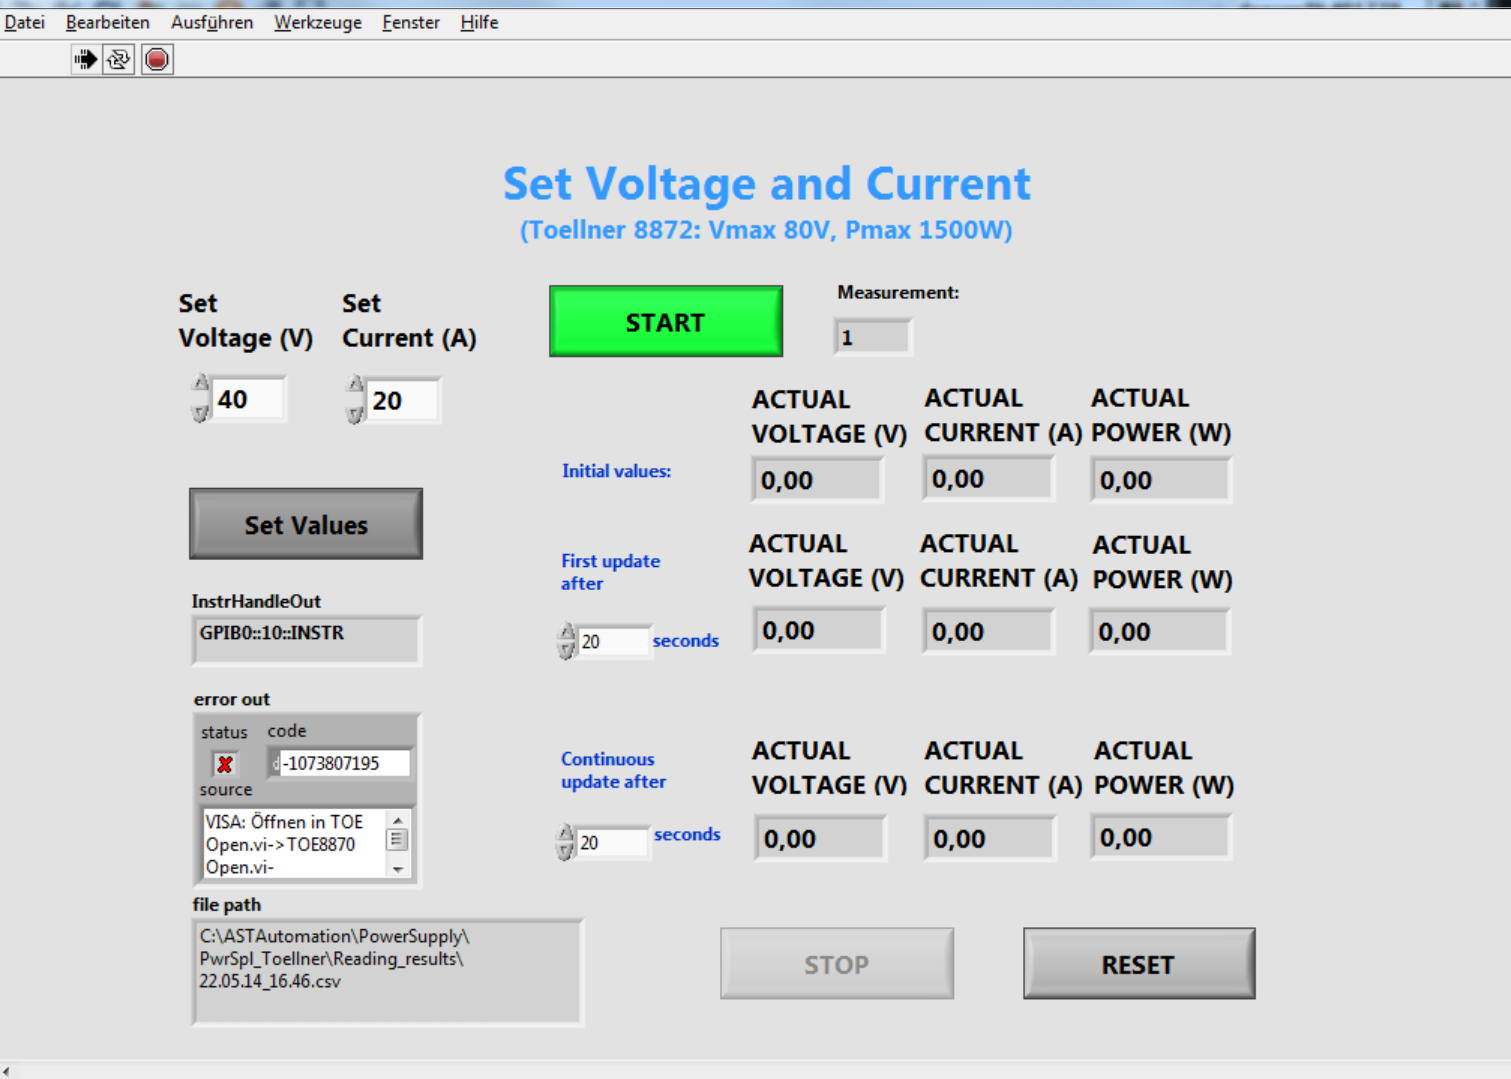Click Continuous update Actual Current indicator
Screen dimensions: 1511x1079
coord(989,838)
